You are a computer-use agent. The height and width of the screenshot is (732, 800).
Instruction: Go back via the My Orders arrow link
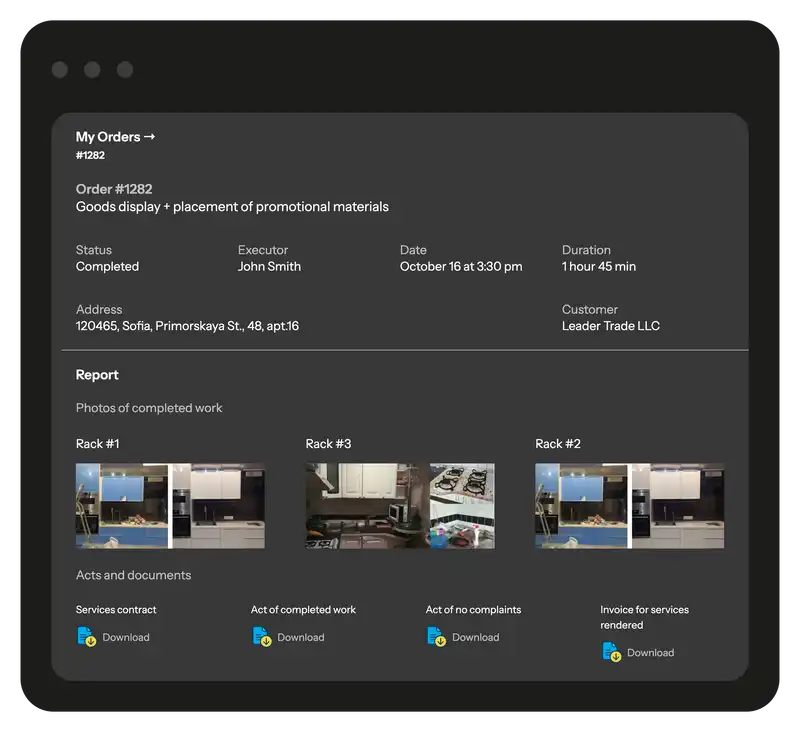(x=115, y=137)
